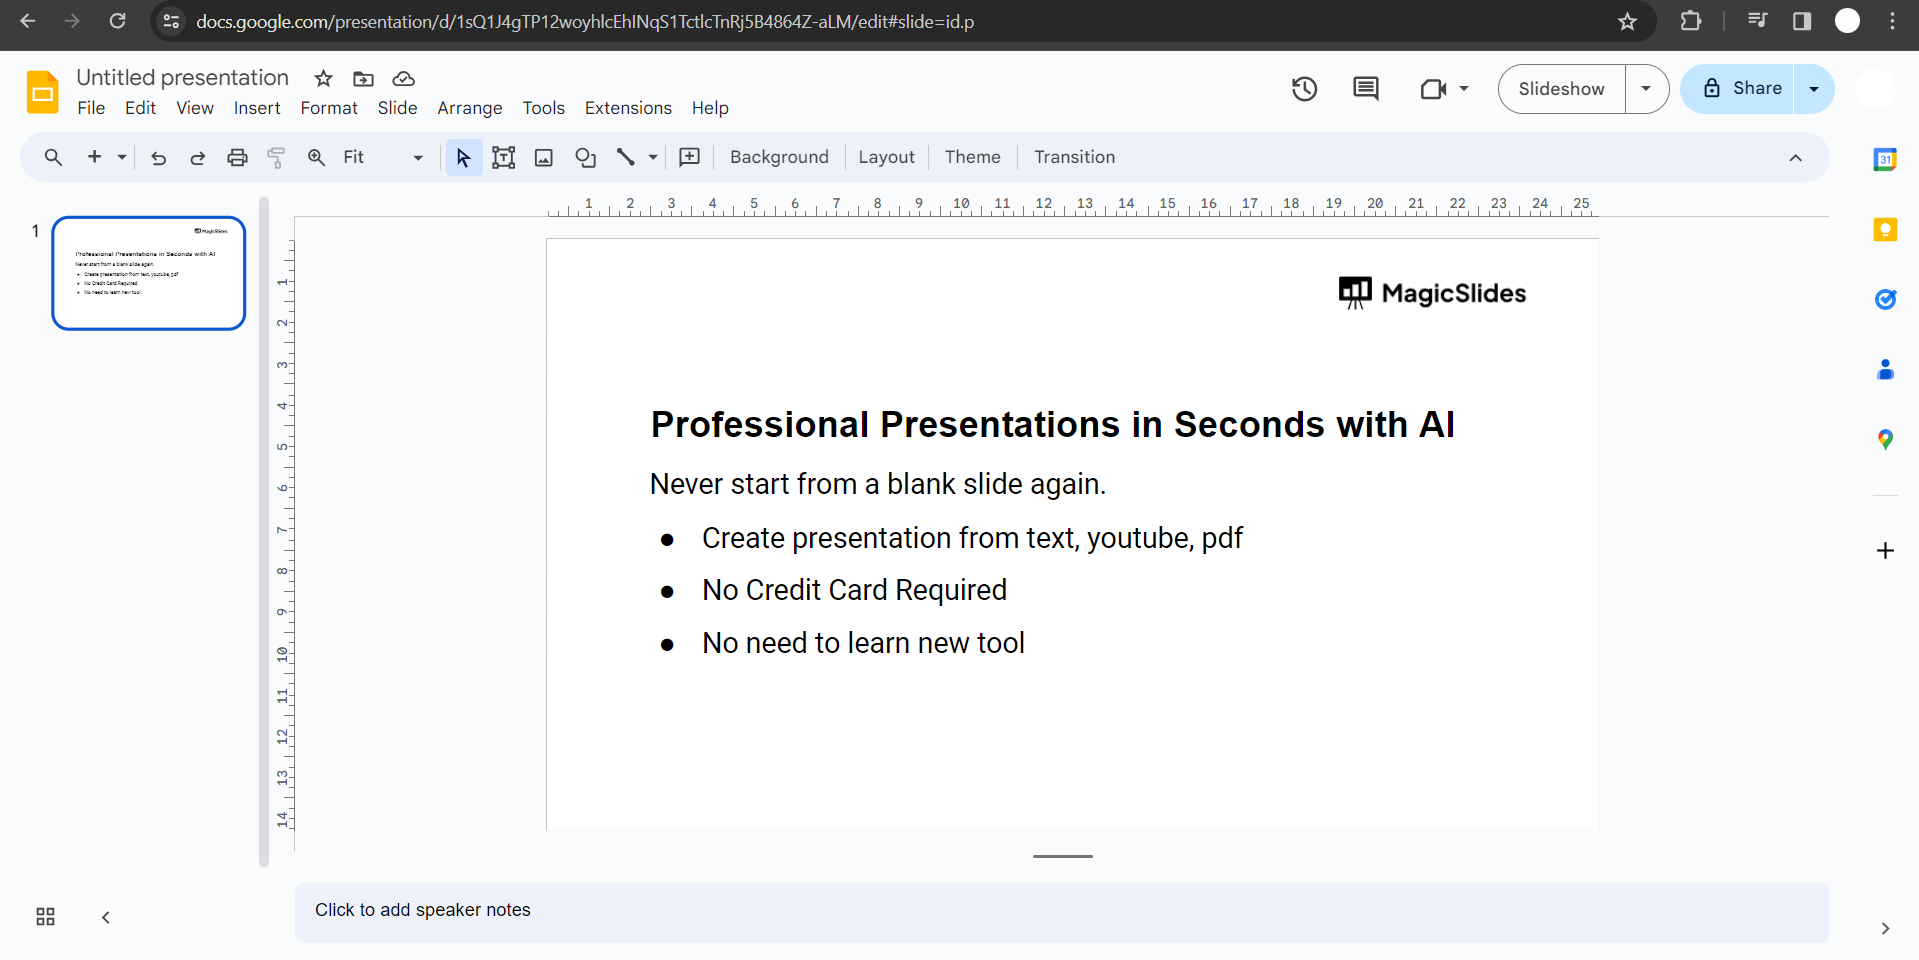
Task: Open comments panel icon
Action: coord(1365,89)
